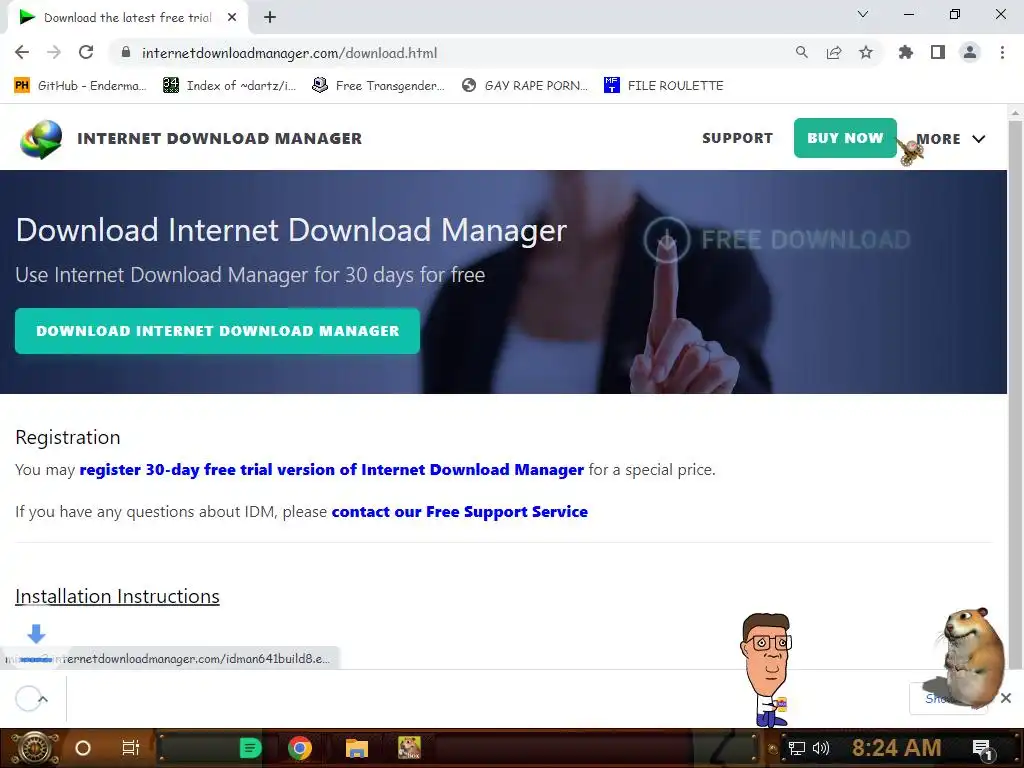Screen dimensions: 1024x768
Task: Open the hamster app in taskbar
Action: pos(409,748)
